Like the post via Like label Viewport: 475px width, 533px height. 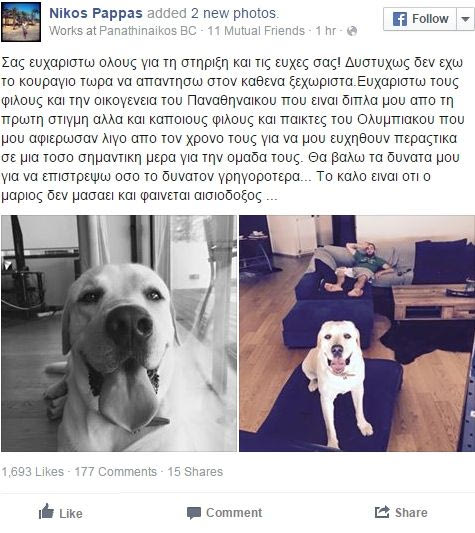(x=71, y=513)
